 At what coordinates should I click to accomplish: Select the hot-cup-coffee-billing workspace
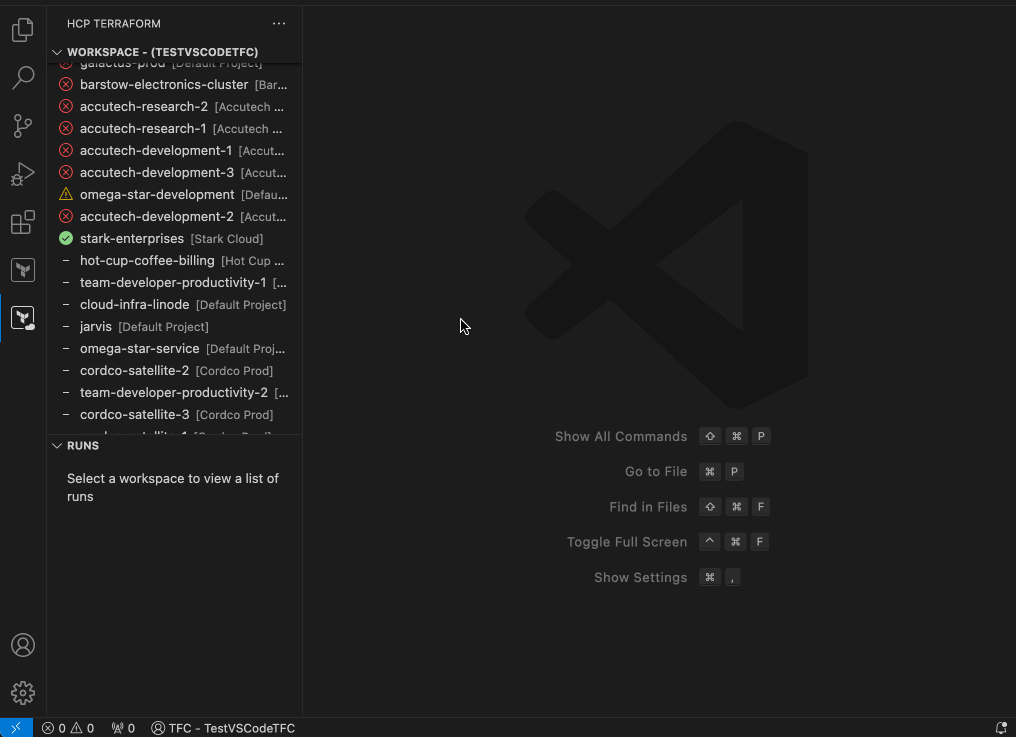174,261
